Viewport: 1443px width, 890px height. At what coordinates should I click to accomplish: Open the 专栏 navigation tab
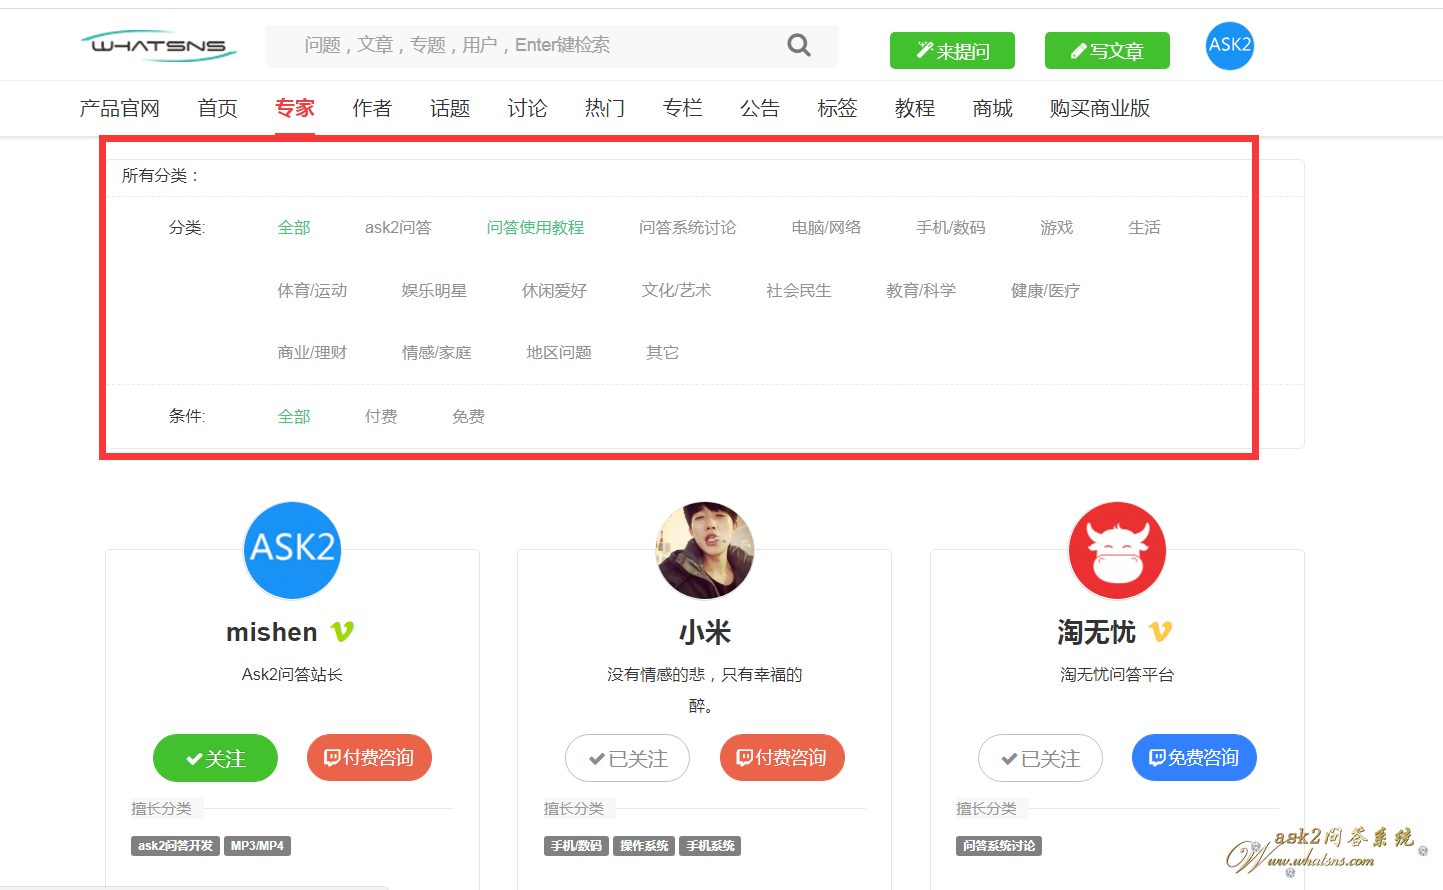[683, 108]
